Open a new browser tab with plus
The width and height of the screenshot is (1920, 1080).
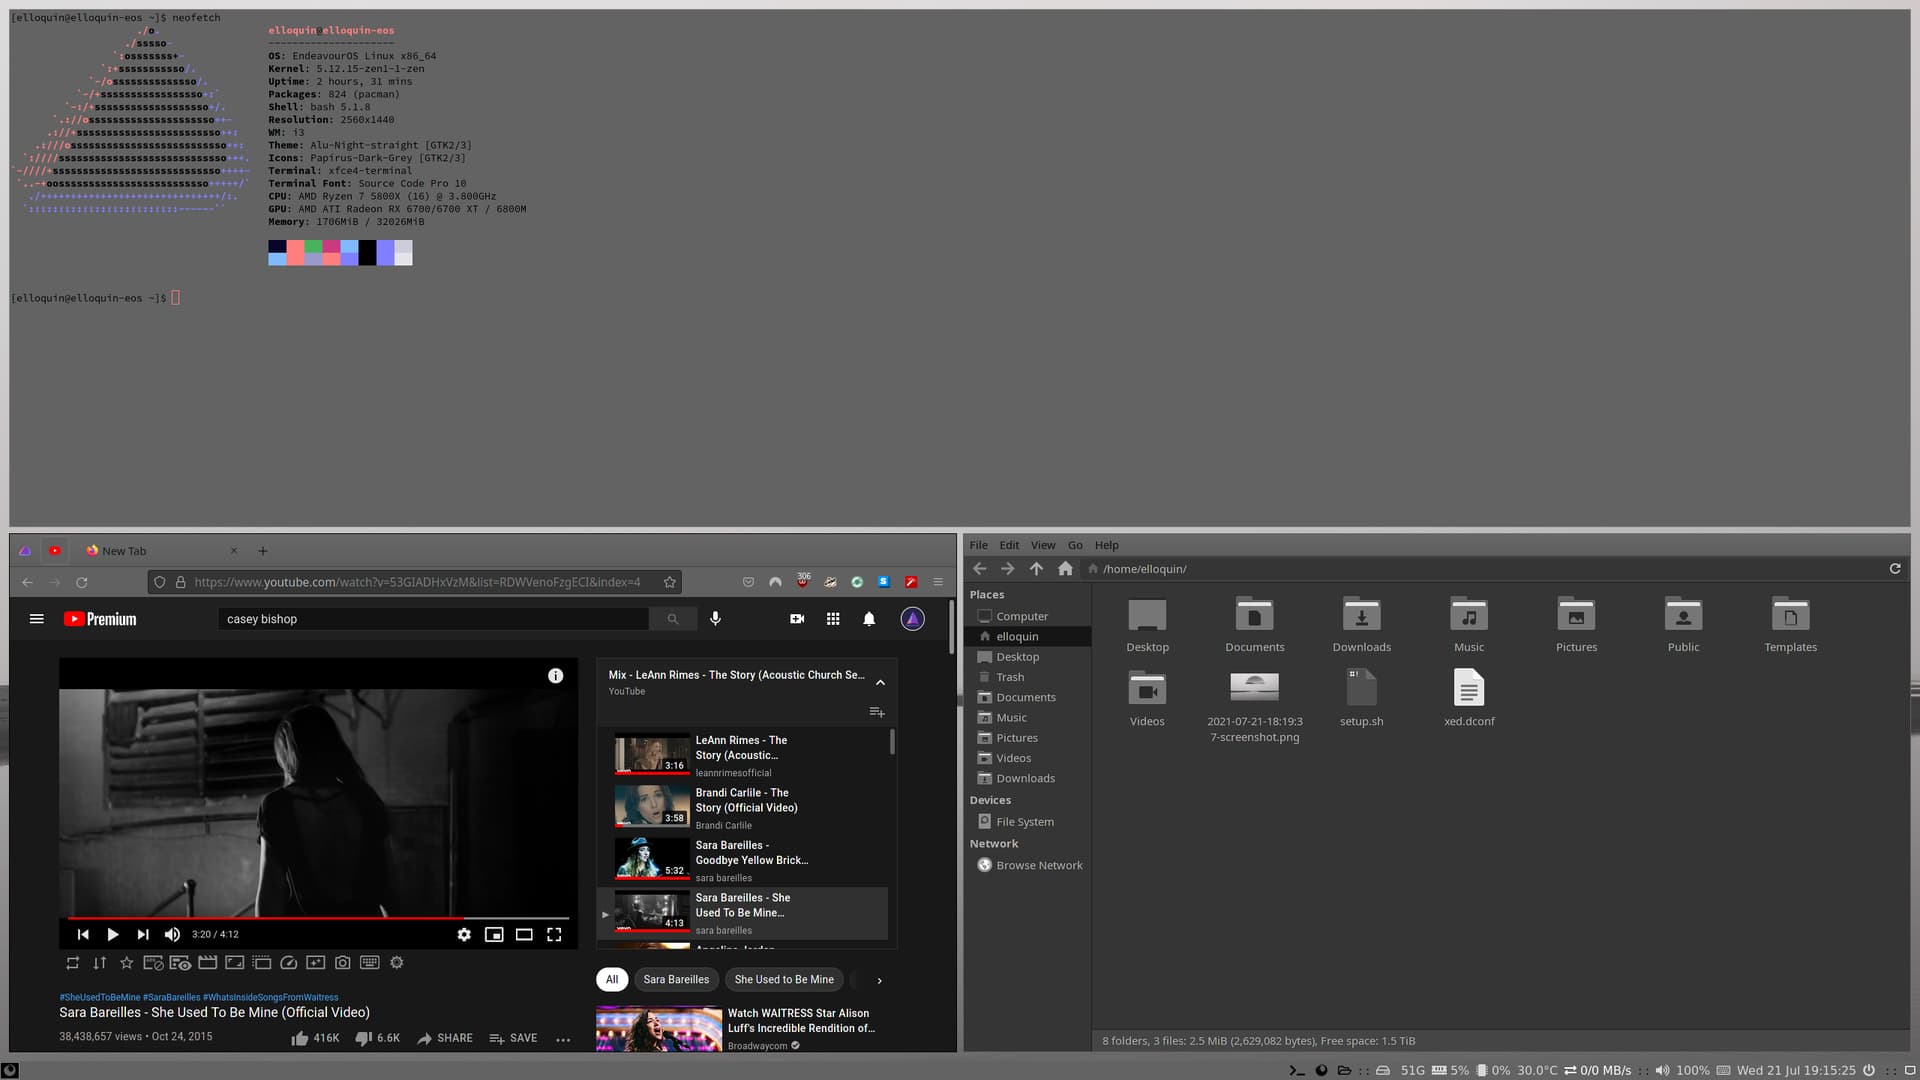263,551
